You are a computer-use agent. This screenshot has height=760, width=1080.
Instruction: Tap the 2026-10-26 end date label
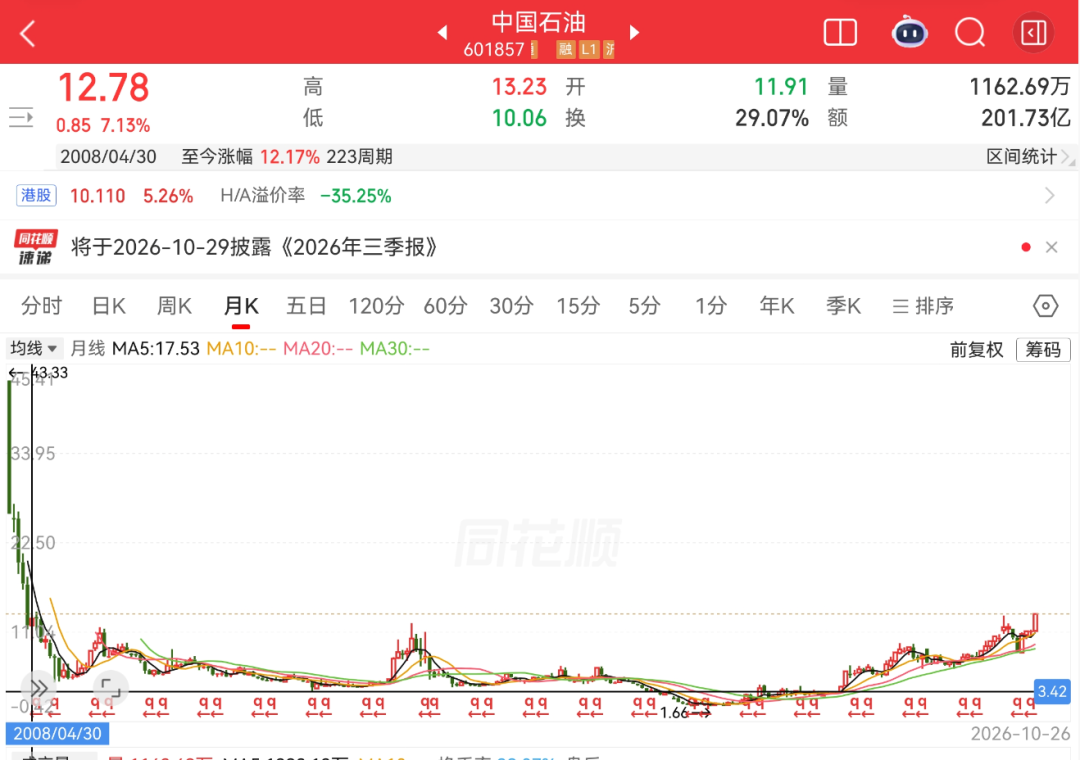(x=1020, y=733)
